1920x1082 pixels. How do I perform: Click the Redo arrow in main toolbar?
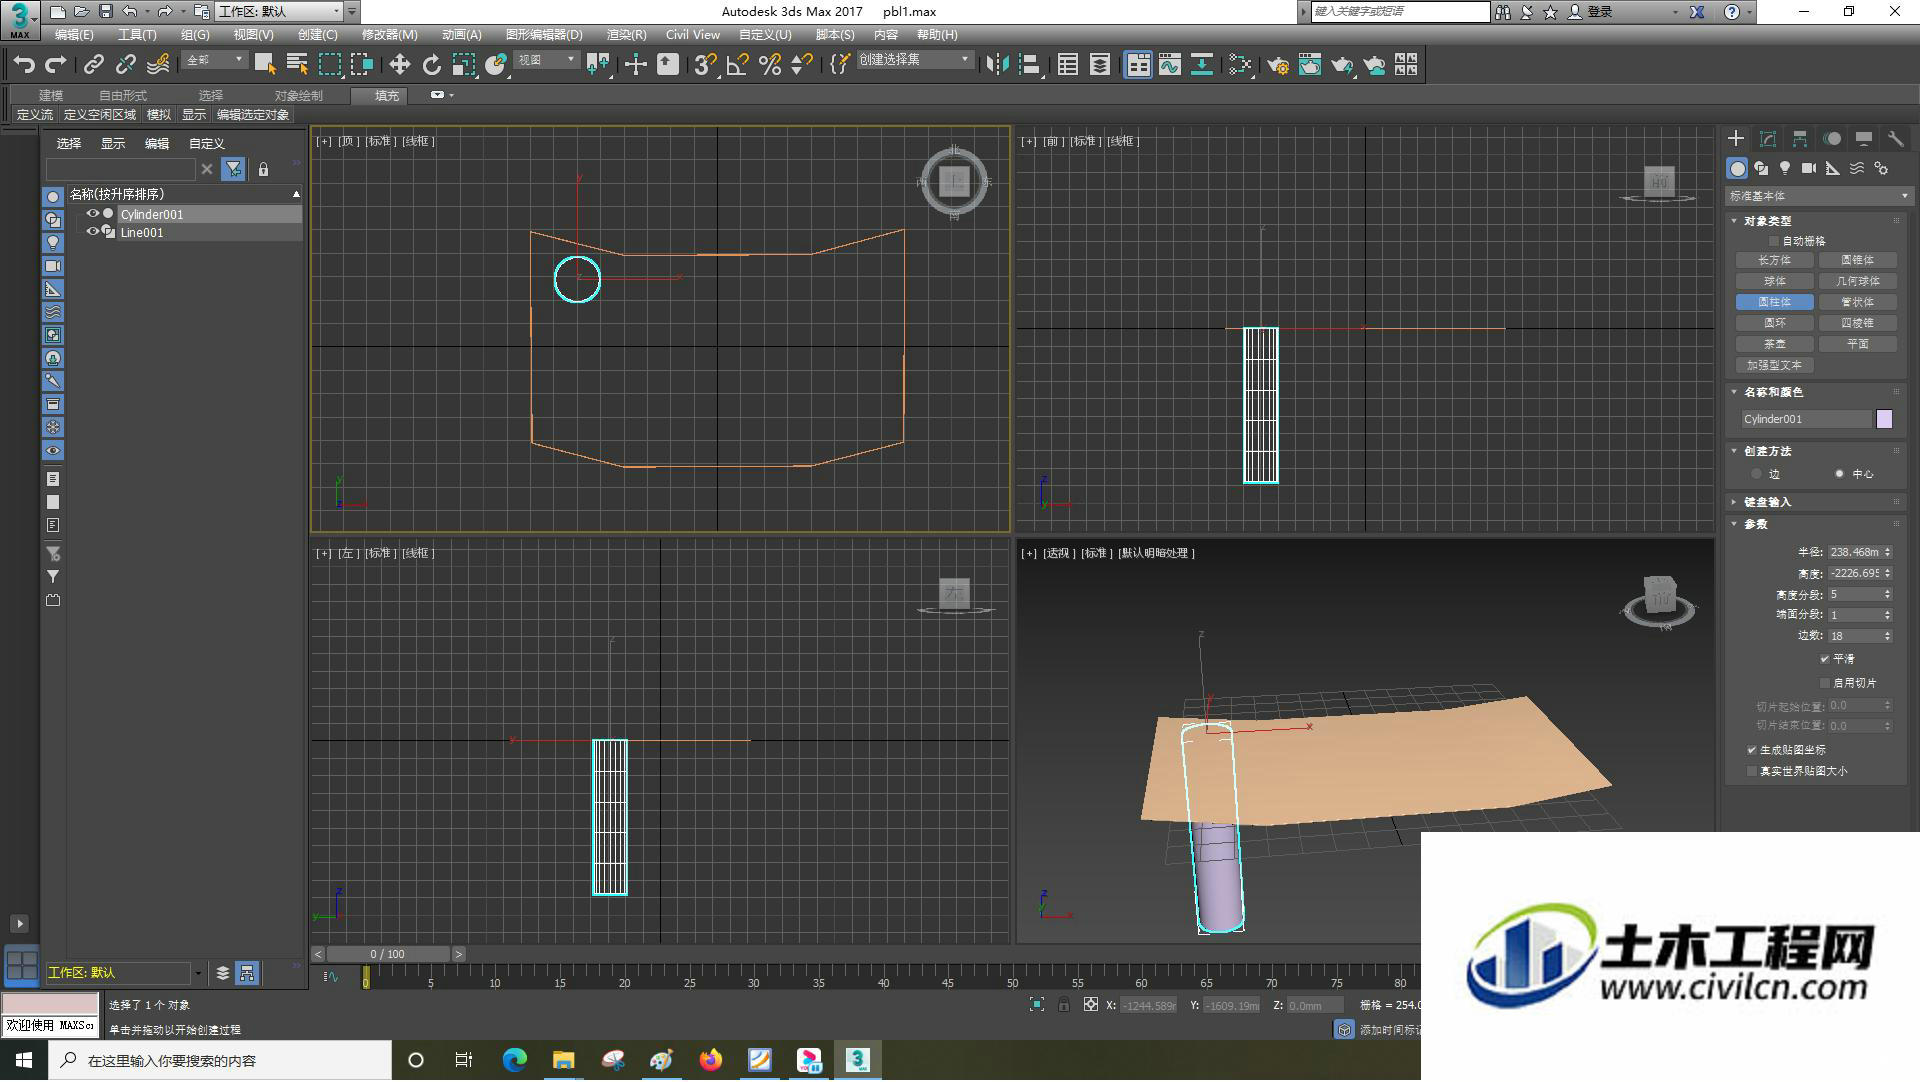click(x=56, y=65)
